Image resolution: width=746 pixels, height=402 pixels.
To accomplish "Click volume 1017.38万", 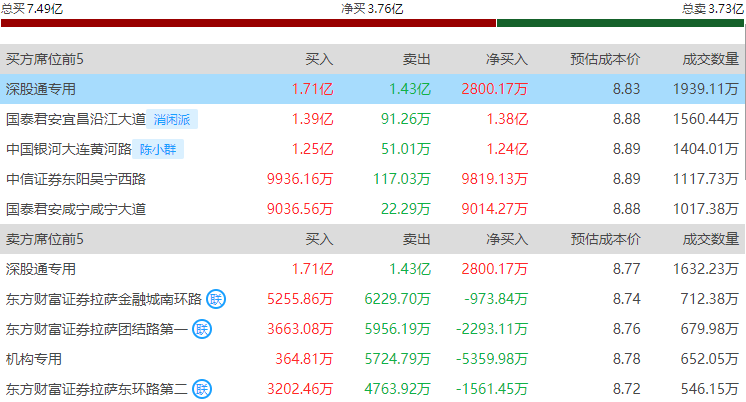I will [706, 209].
